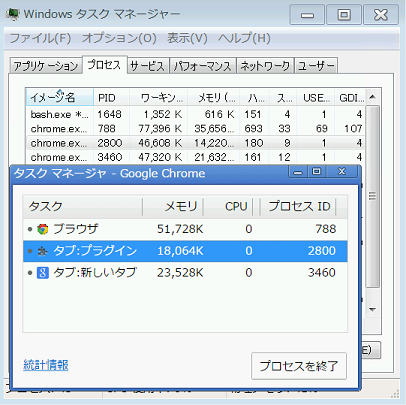Select the タブ:プラグイン task row
This screenshot has width=406, height=405.
click(x=185, y=251)
